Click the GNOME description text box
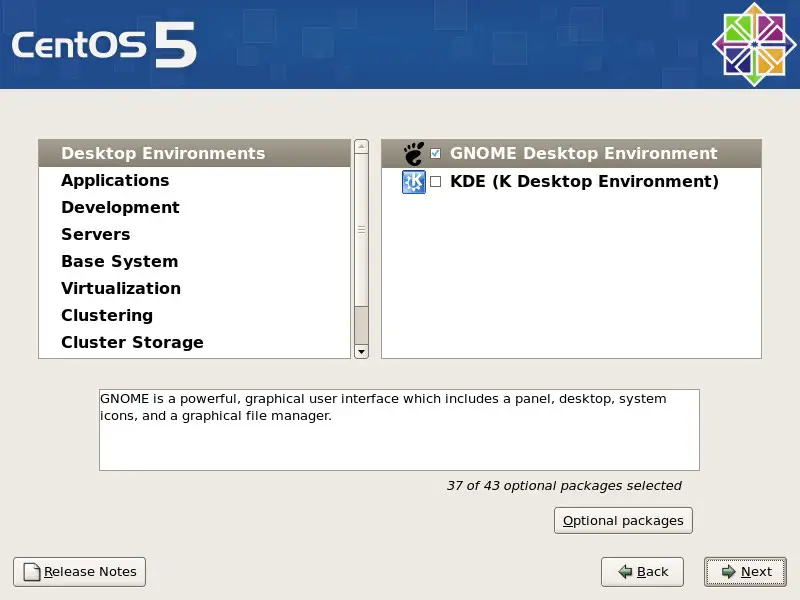Image resolution: width=800 pixels, height=600 pixels. pos(399,430)
